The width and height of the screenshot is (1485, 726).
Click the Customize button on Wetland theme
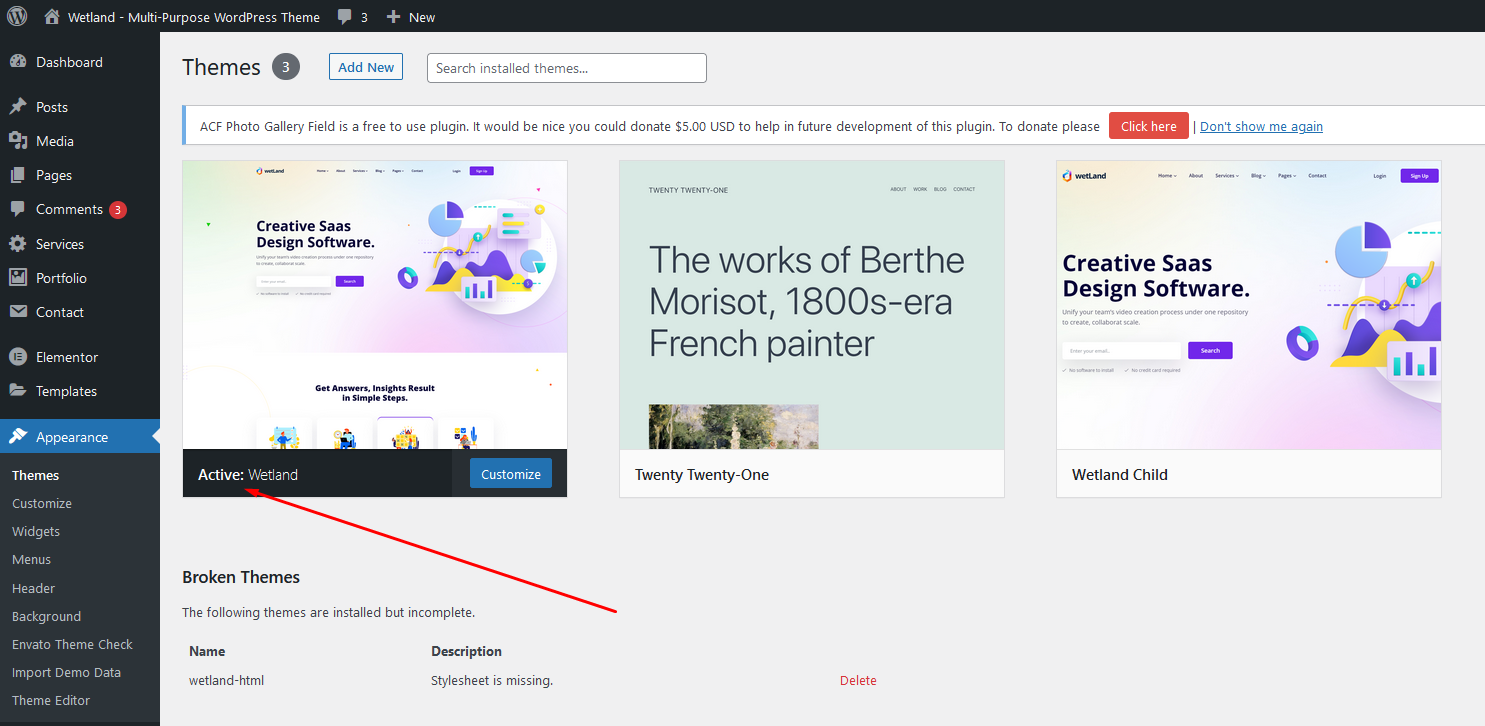coord(511,474)
